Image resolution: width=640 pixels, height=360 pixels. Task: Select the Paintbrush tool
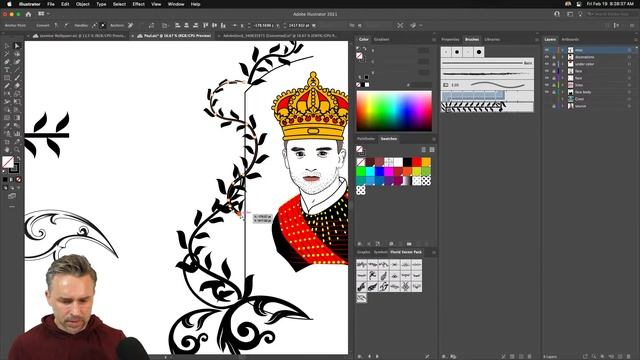click(17, 78)
